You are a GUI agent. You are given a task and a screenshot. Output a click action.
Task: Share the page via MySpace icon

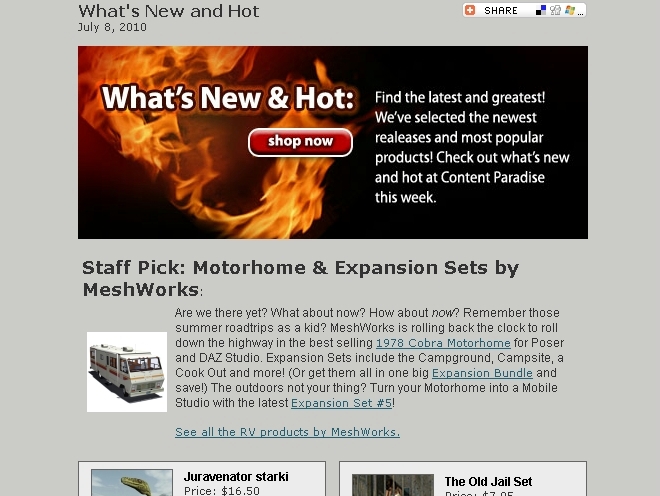555,10
